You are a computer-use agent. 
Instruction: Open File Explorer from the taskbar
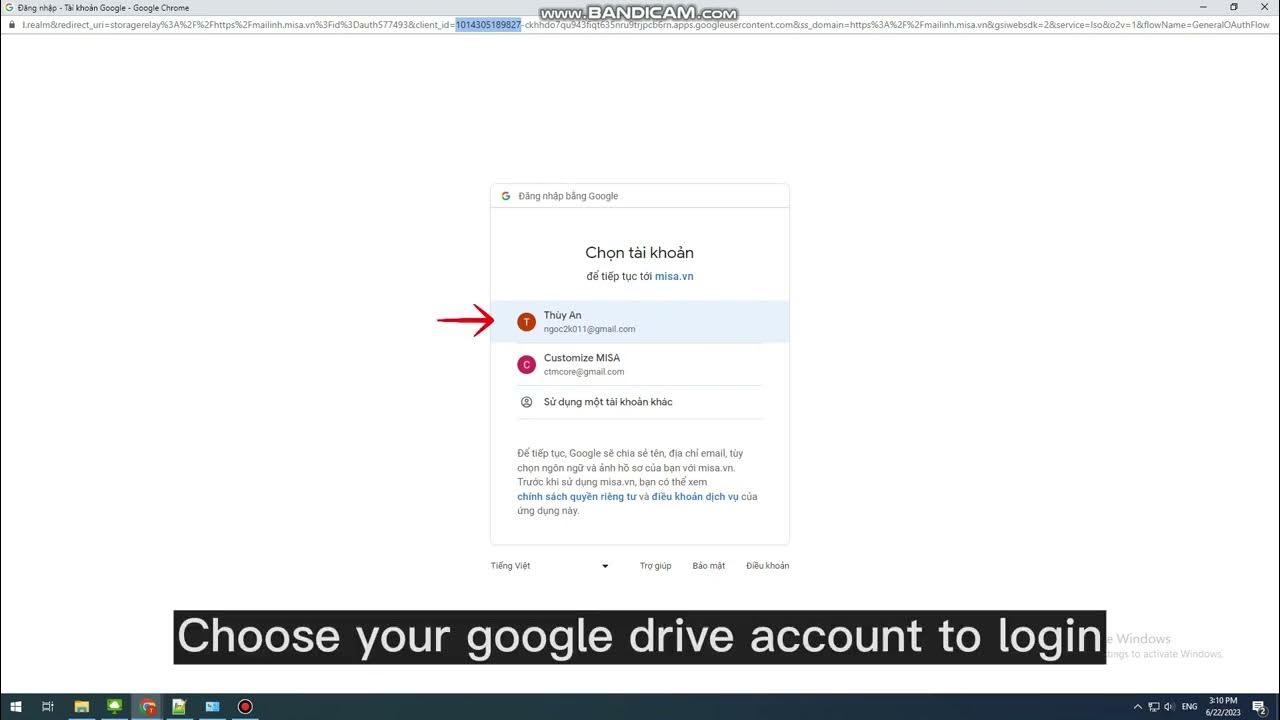pos(82,707)
